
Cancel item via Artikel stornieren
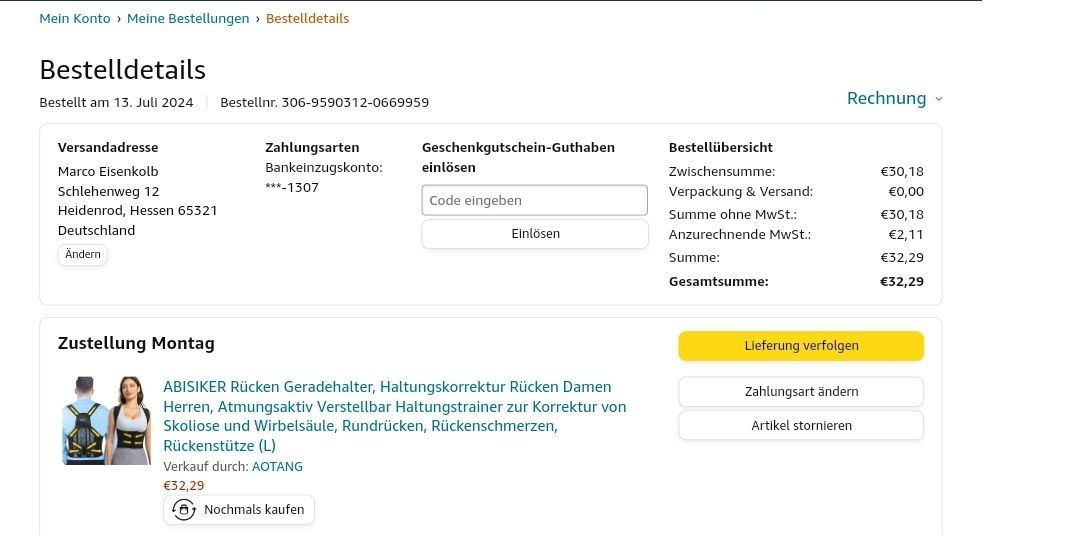(801, 425)
